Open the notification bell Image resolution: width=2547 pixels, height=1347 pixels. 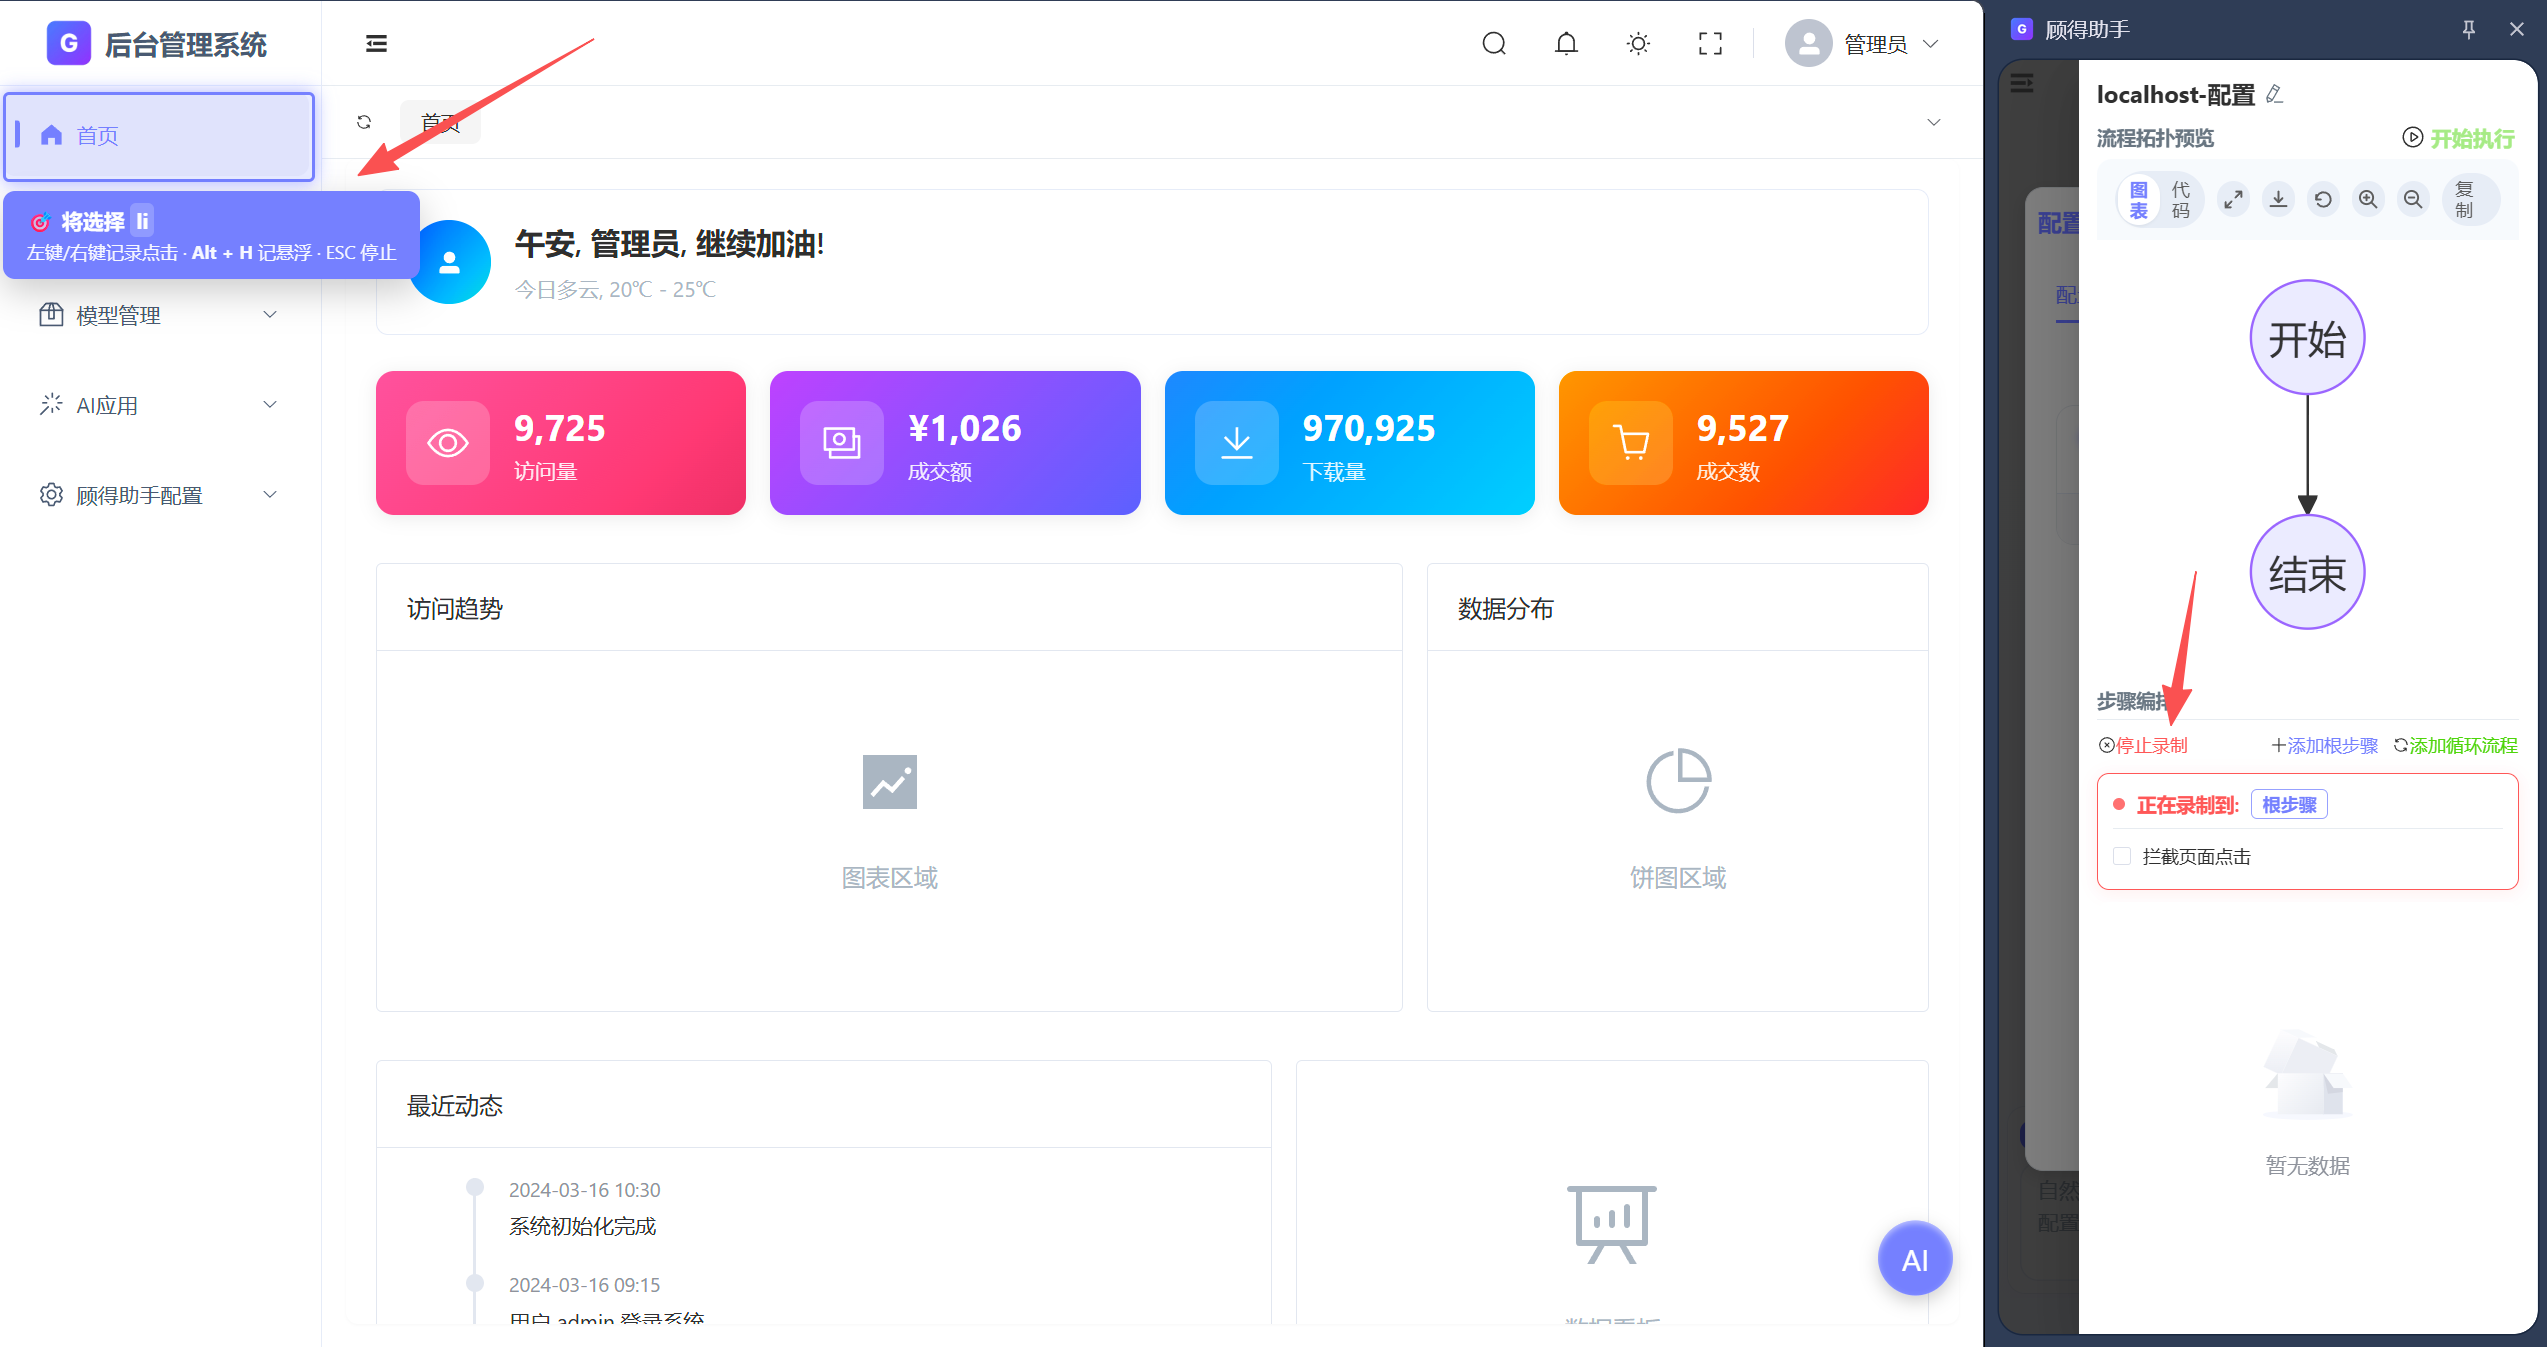[1566, 43]
